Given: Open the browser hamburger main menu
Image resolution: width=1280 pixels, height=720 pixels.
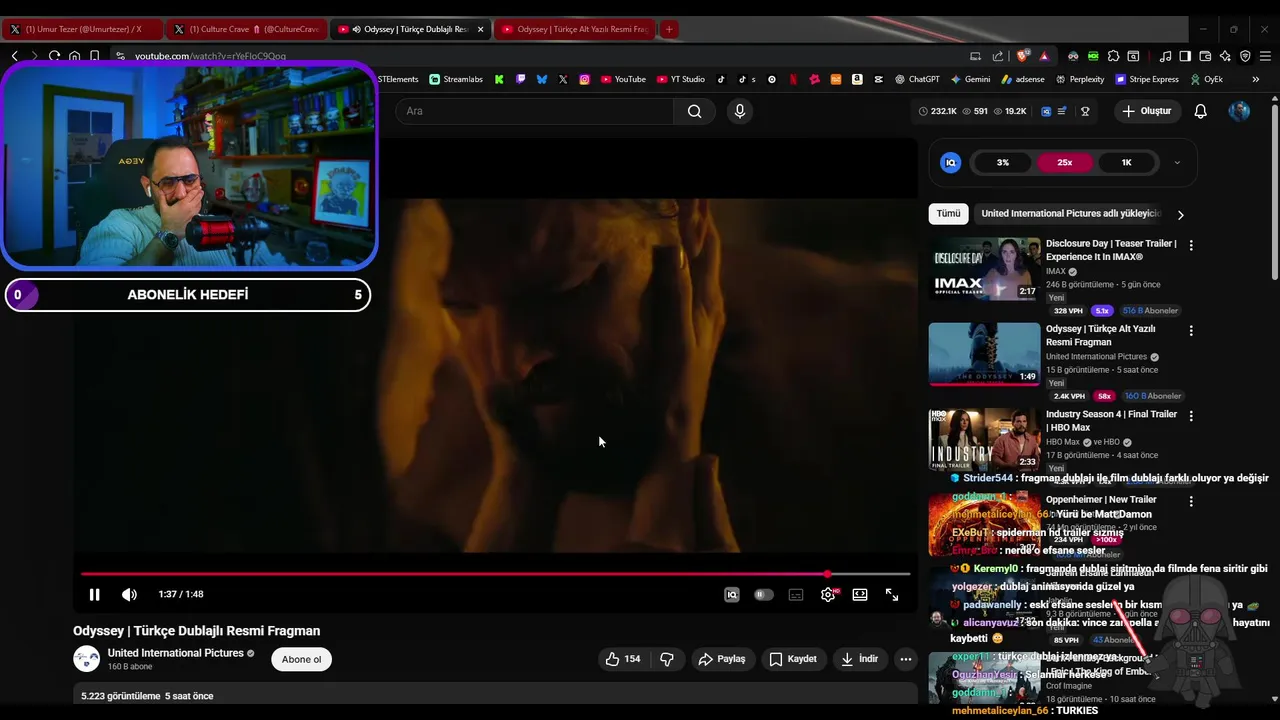Looking at the screenshot, I should (1265, 56).
